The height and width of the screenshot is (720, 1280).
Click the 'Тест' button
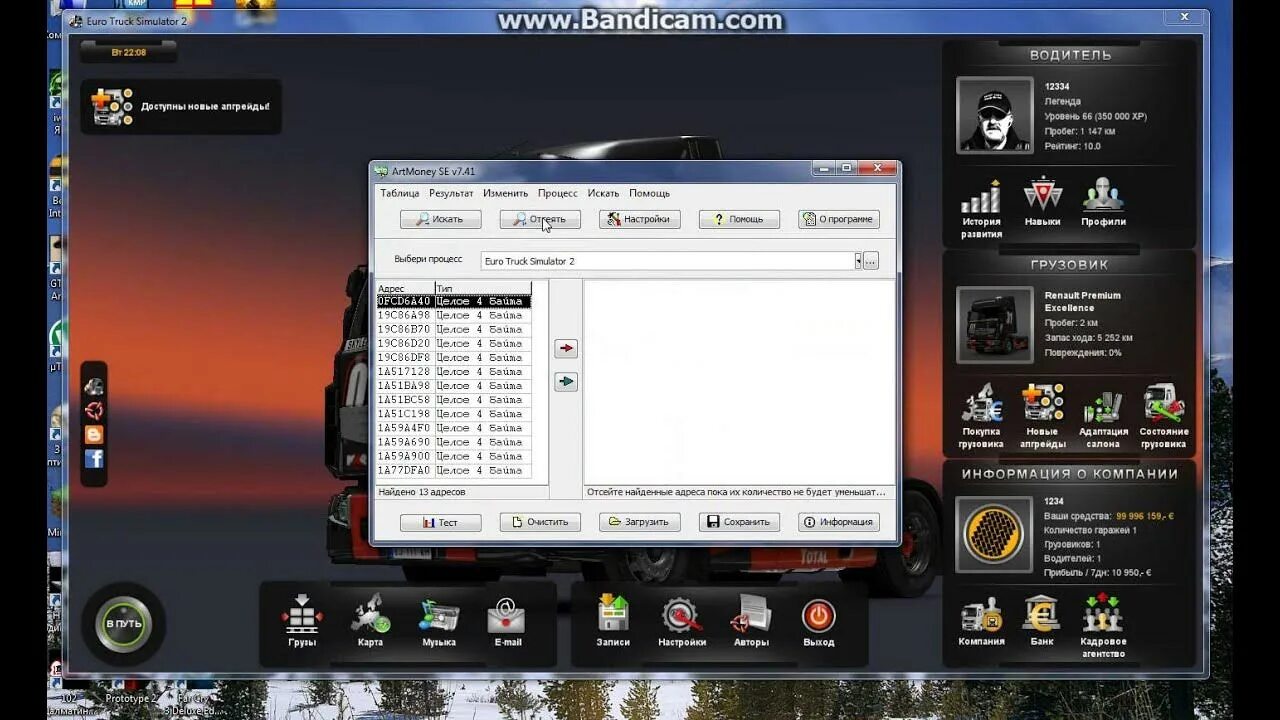pyautogui.click(x=441, y=522)
